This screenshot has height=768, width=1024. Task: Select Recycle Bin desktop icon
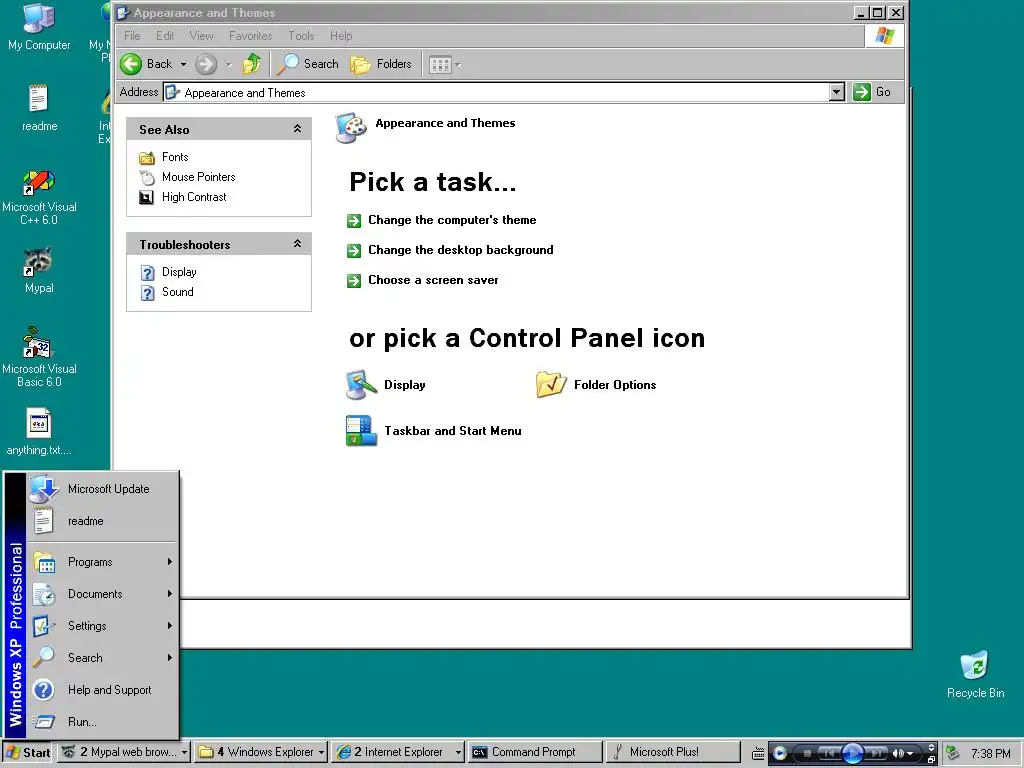975,675
